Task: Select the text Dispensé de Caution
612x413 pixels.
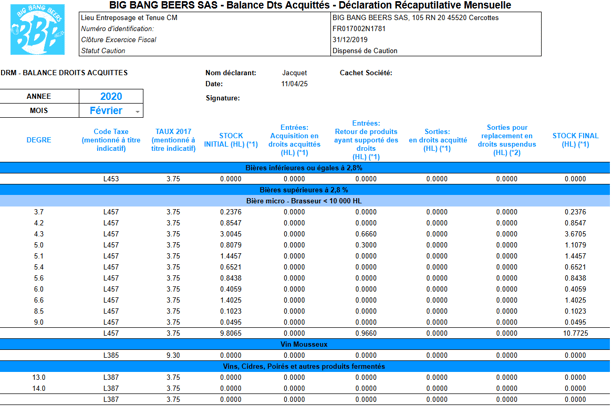Action: click(365, 51)
